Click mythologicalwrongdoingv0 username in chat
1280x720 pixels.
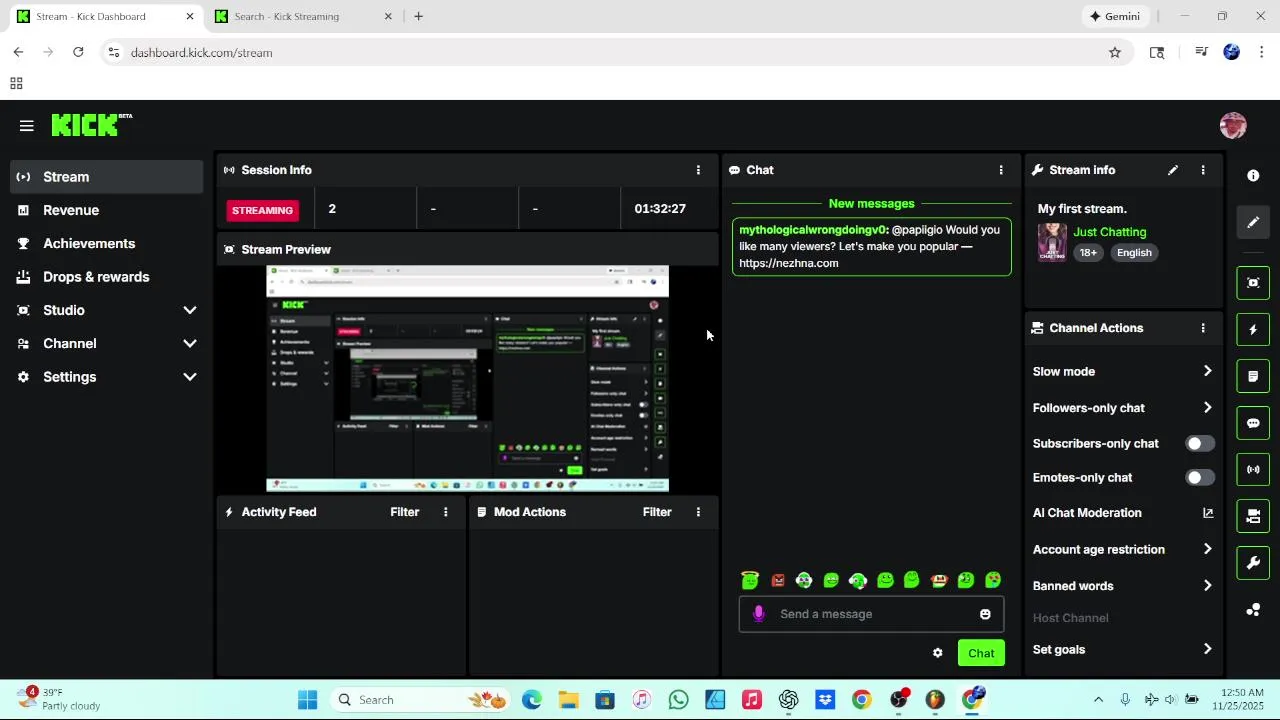(812, 230)
